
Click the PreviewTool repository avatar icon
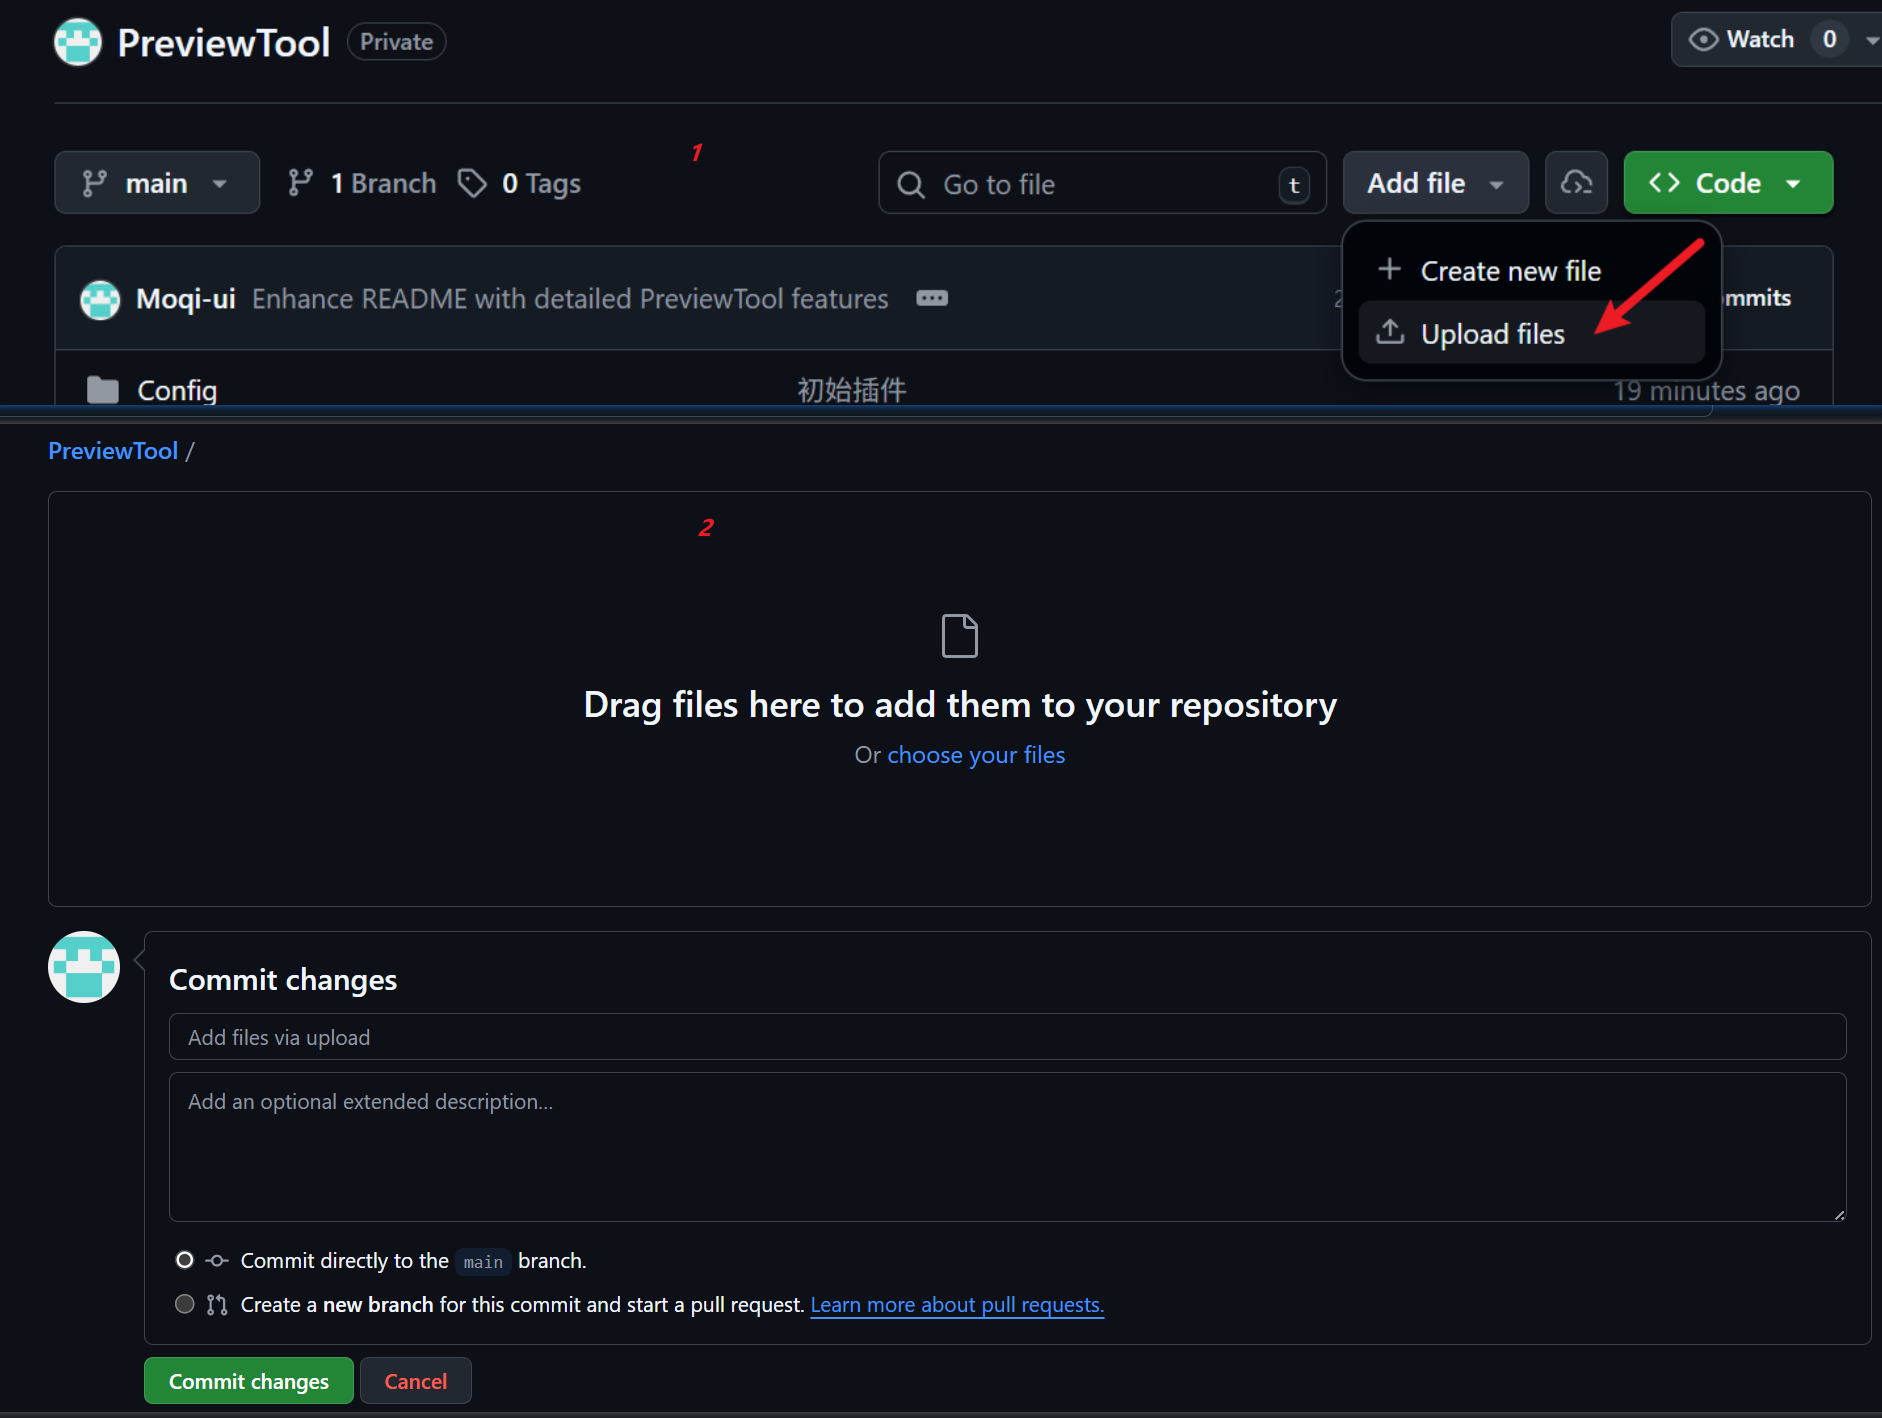coord(78,42)
